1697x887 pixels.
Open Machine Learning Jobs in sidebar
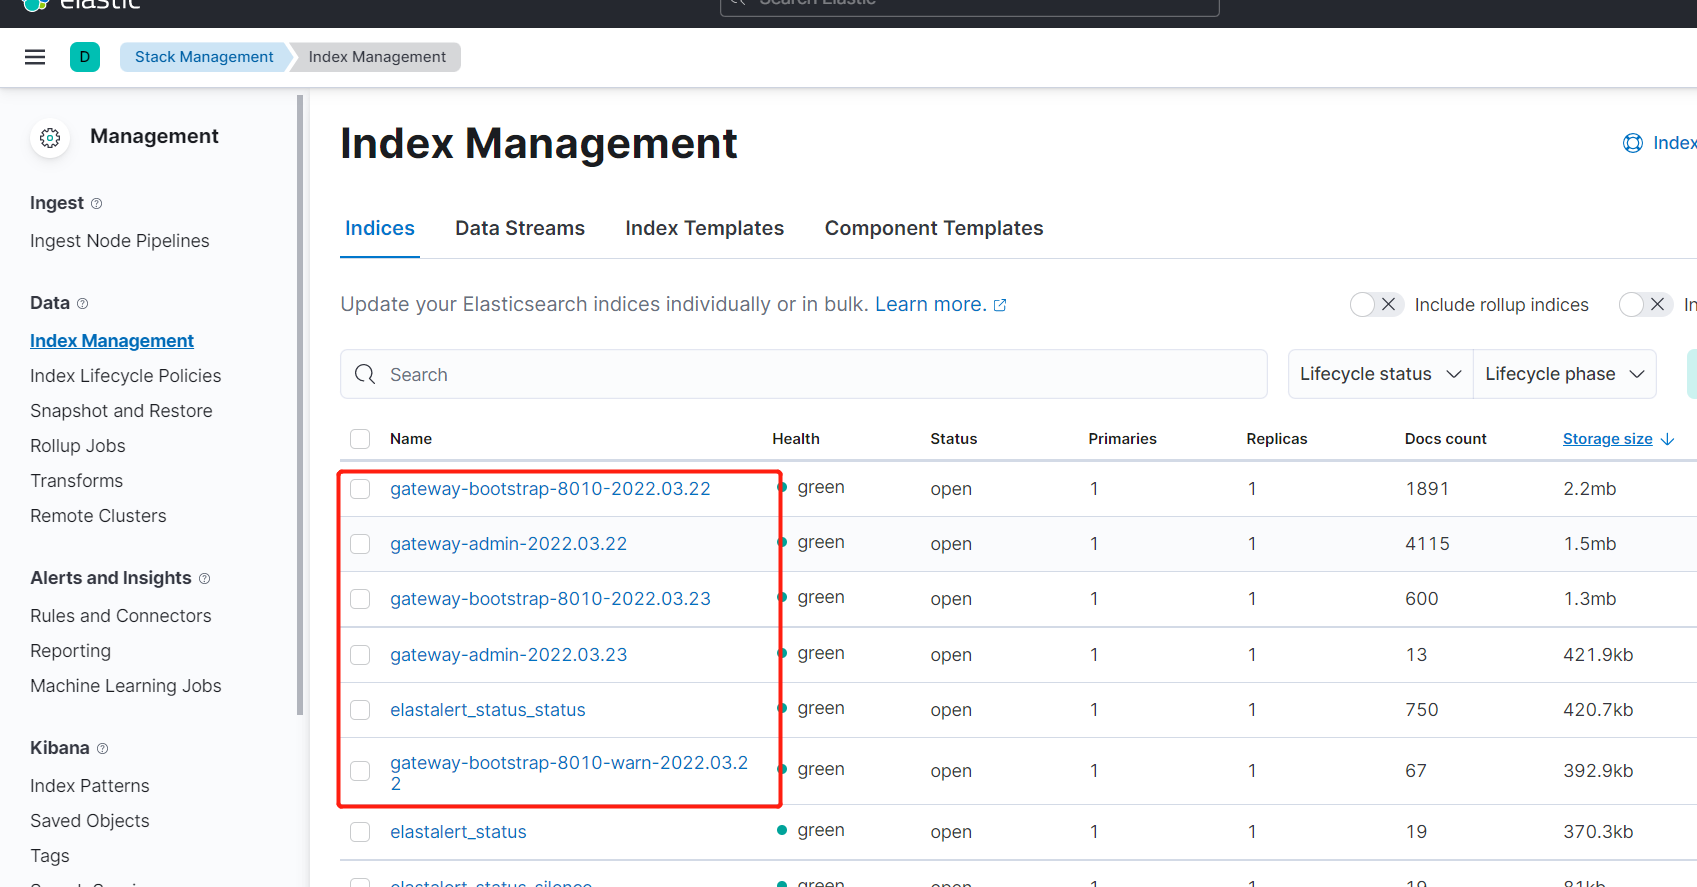(x=126, y=686)
